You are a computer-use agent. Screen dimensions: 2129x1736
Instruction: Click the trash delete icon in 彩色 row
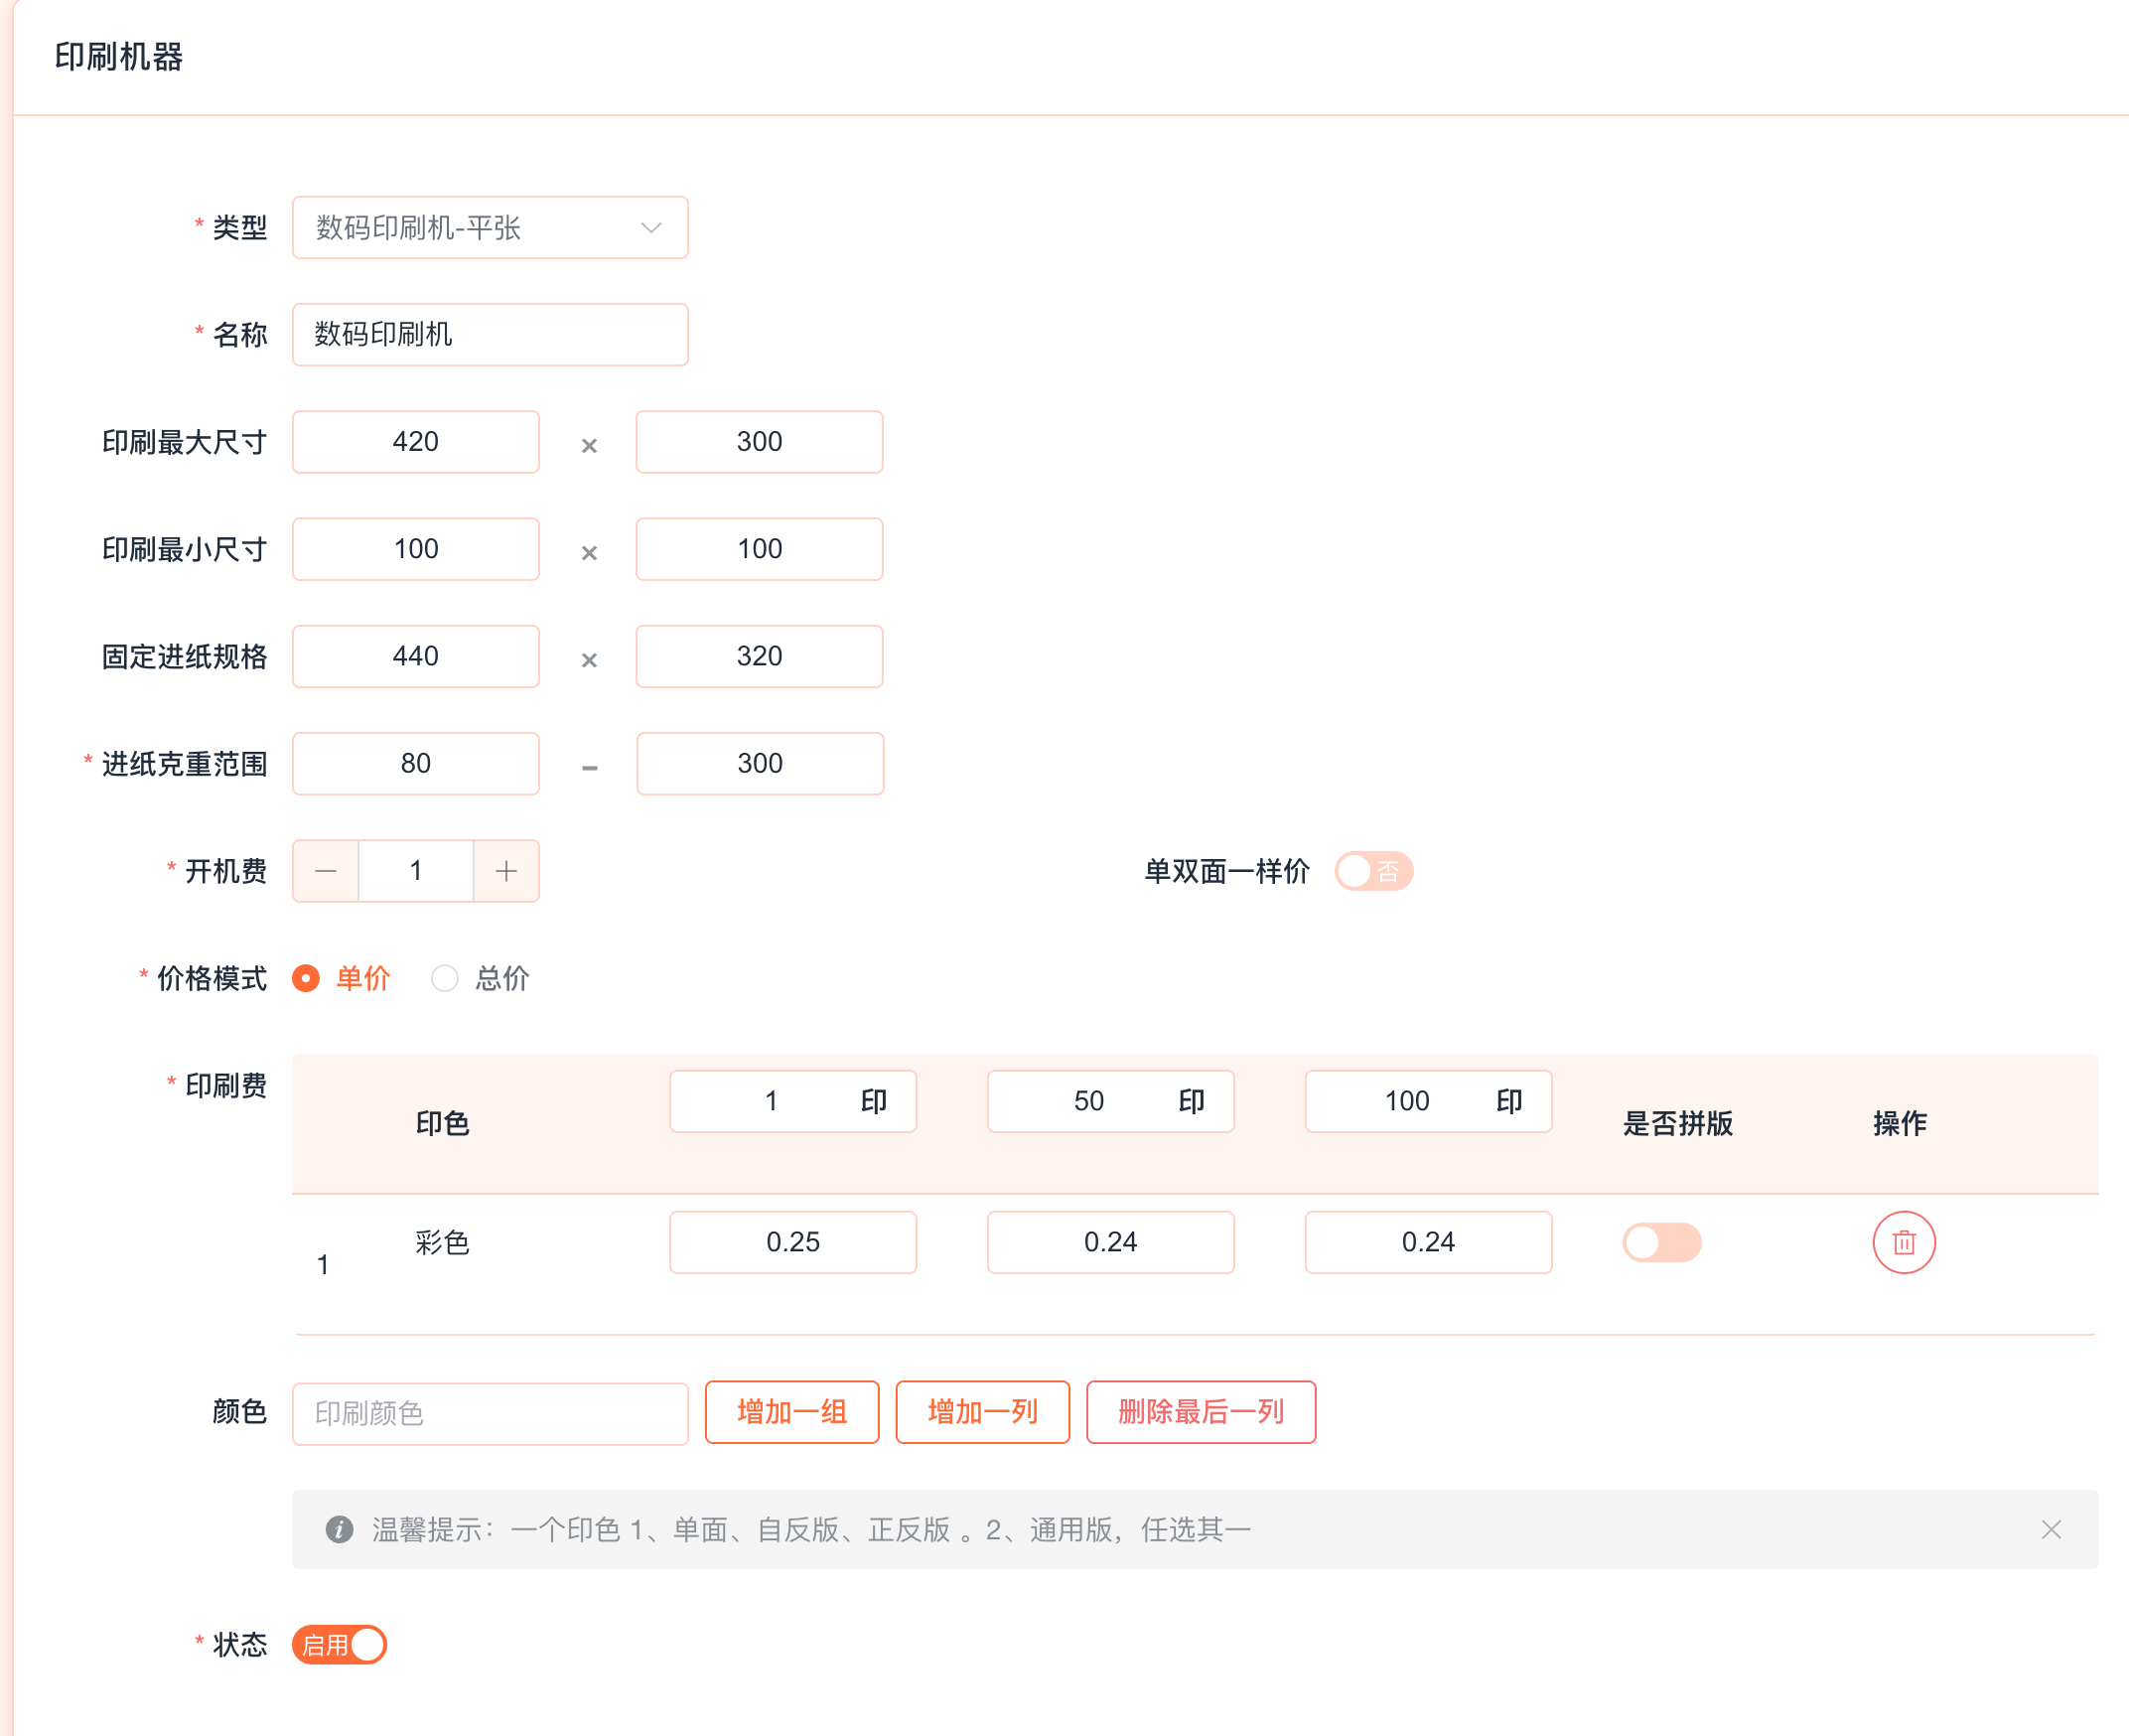[x=1903, y=1242]
